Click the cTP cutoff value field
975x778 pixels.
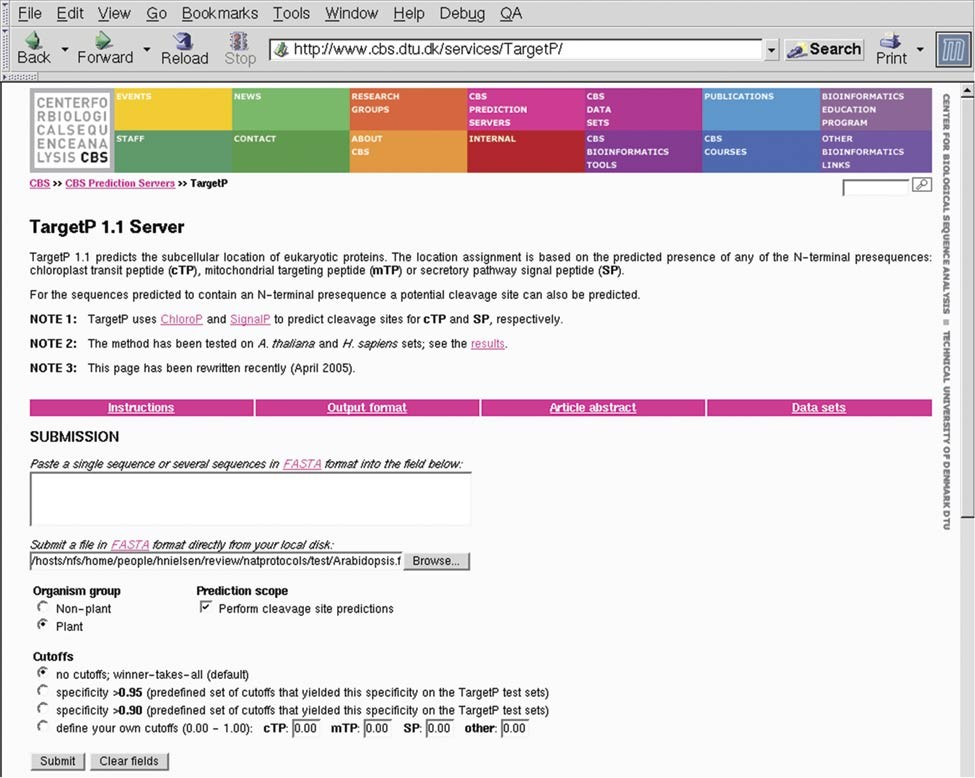[305, 728]
